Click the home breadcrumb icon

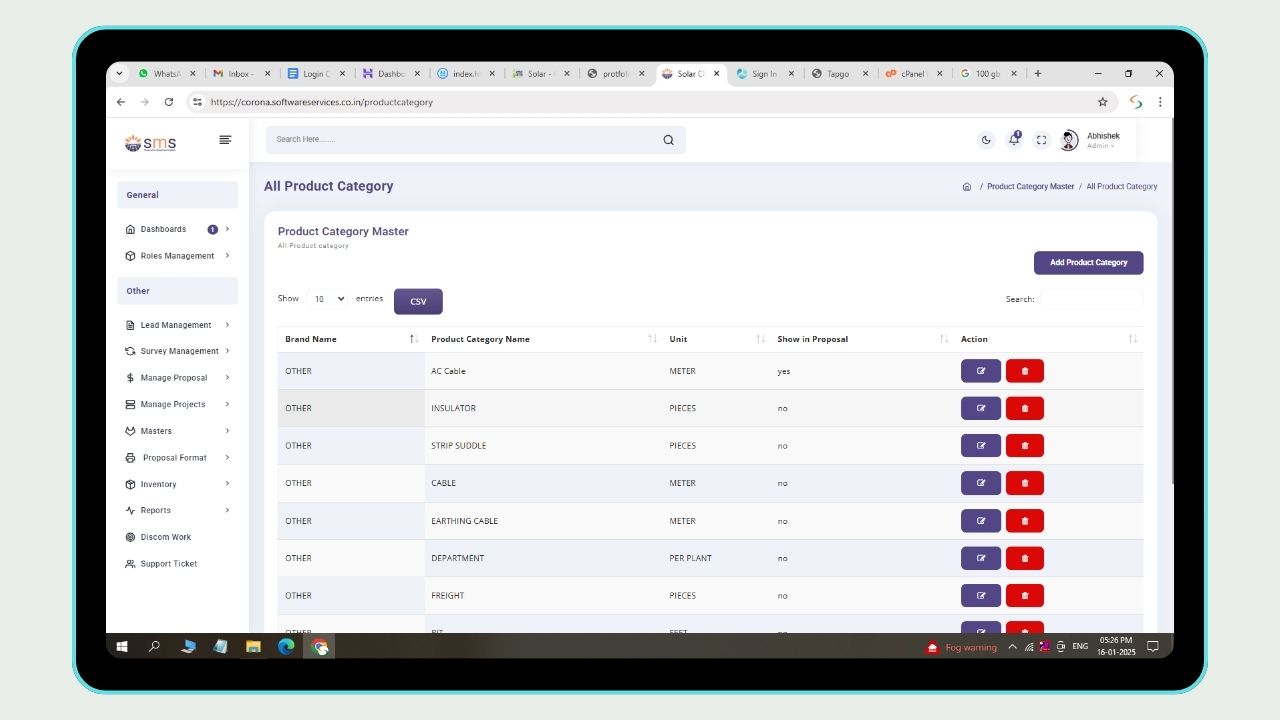click(966, 187)
